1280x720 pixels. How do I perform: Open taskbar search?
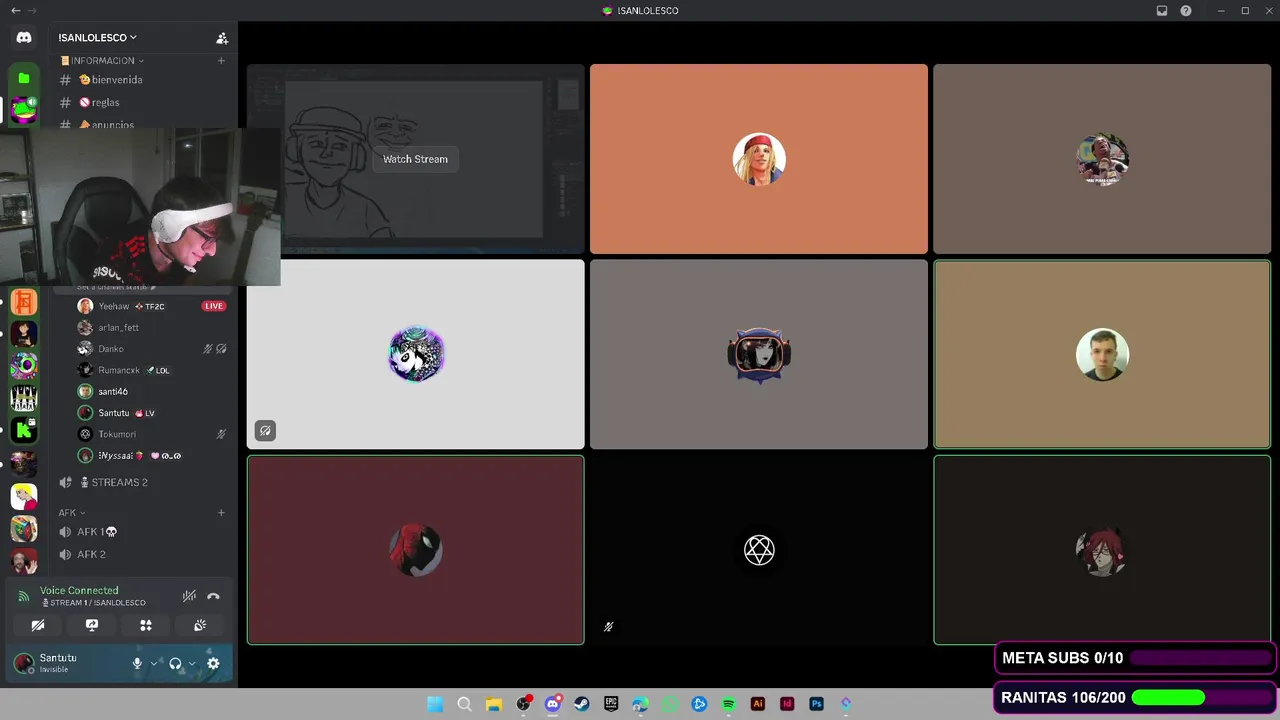464,704
